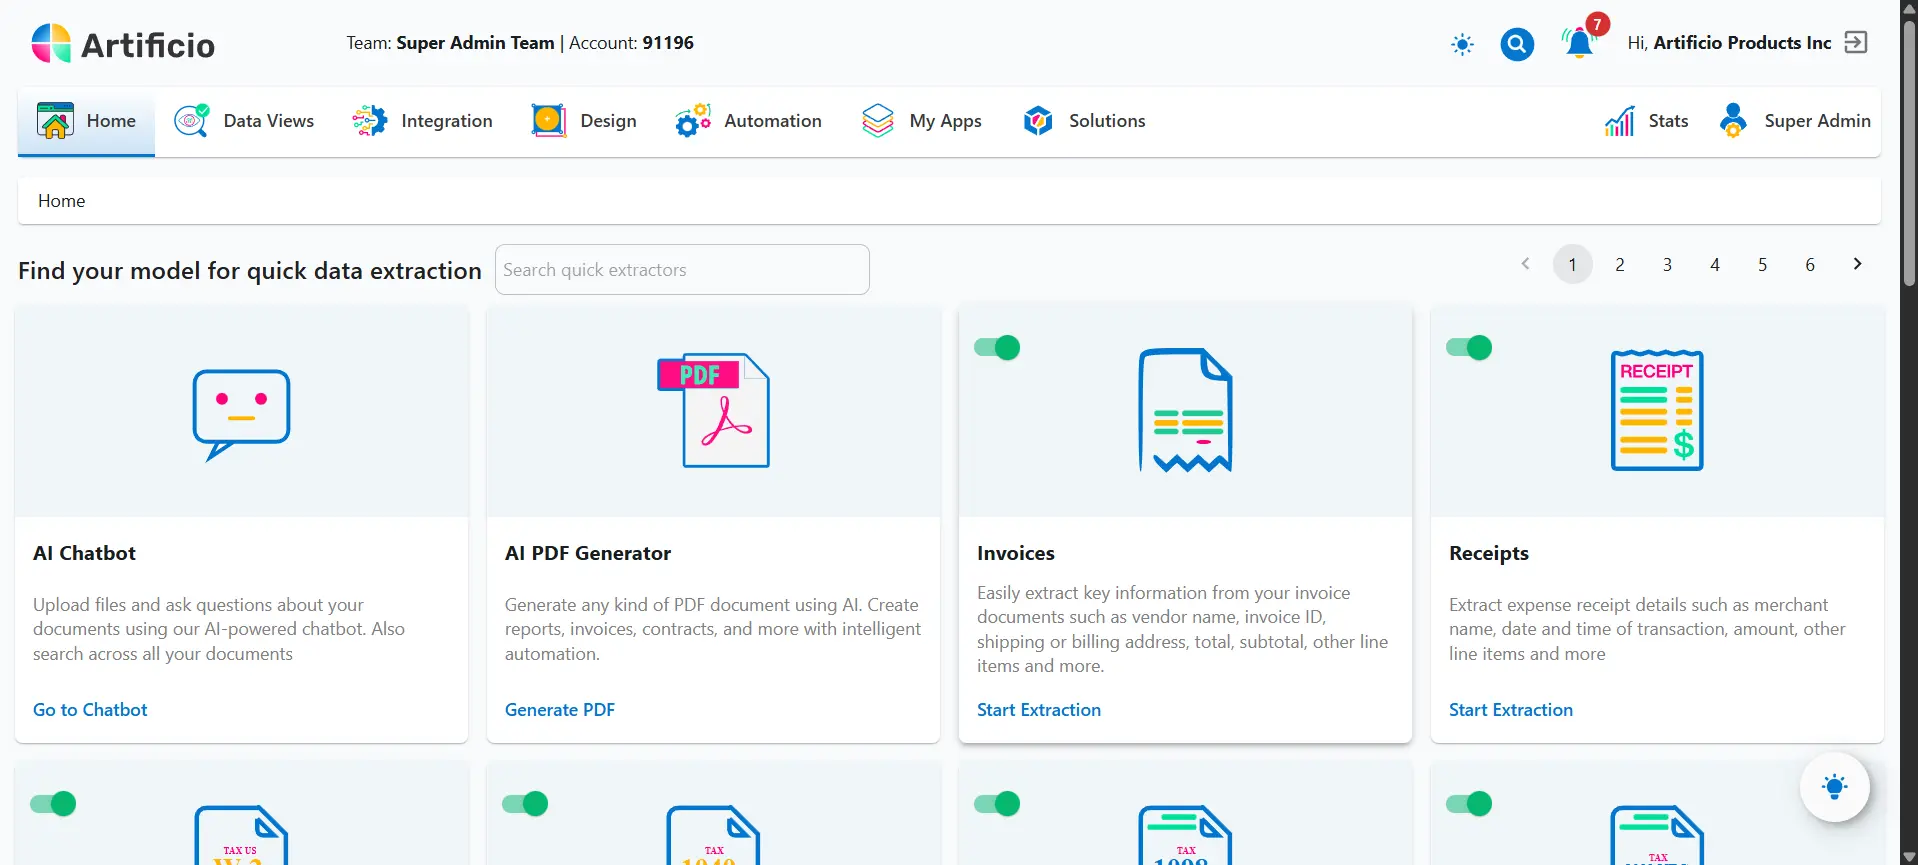Toggle off the Invoices extractor switch
The height and width of the screenshot is (865, 1918).
click(997, 347)
